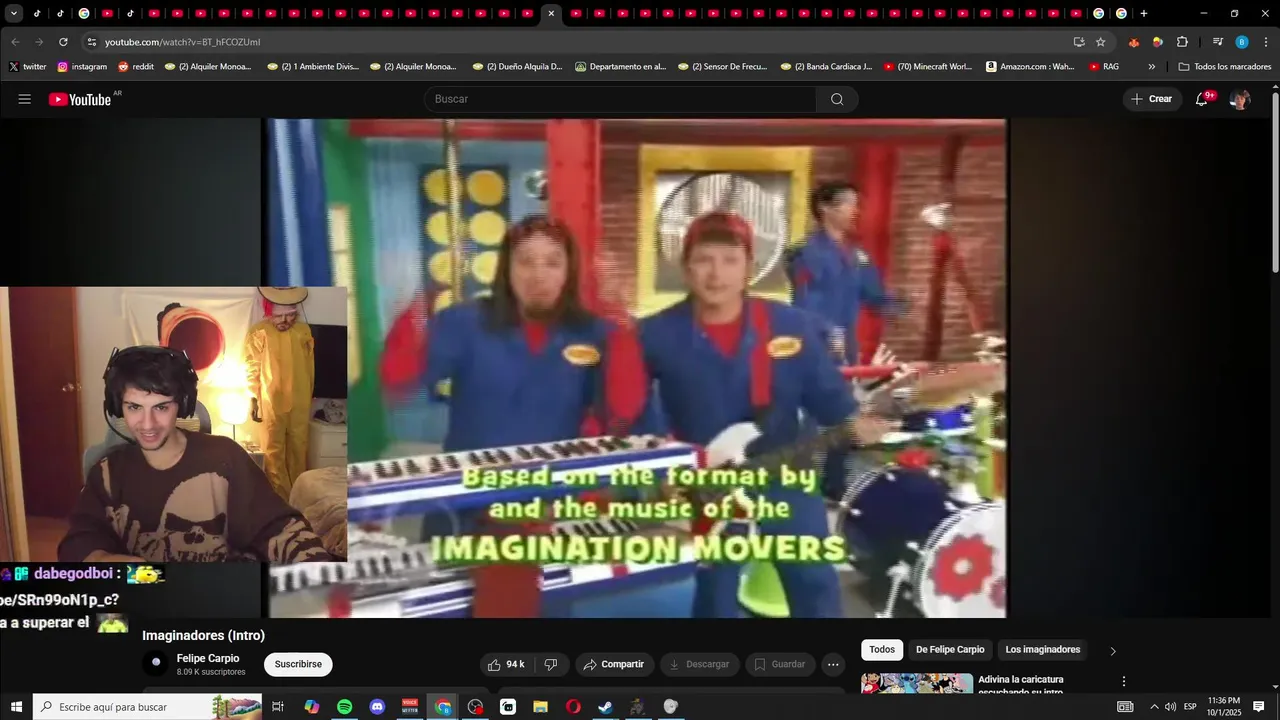Launch Discord from the taskbar
The height and width of the screenshot is (720, 1280).
tap(377, 707)
